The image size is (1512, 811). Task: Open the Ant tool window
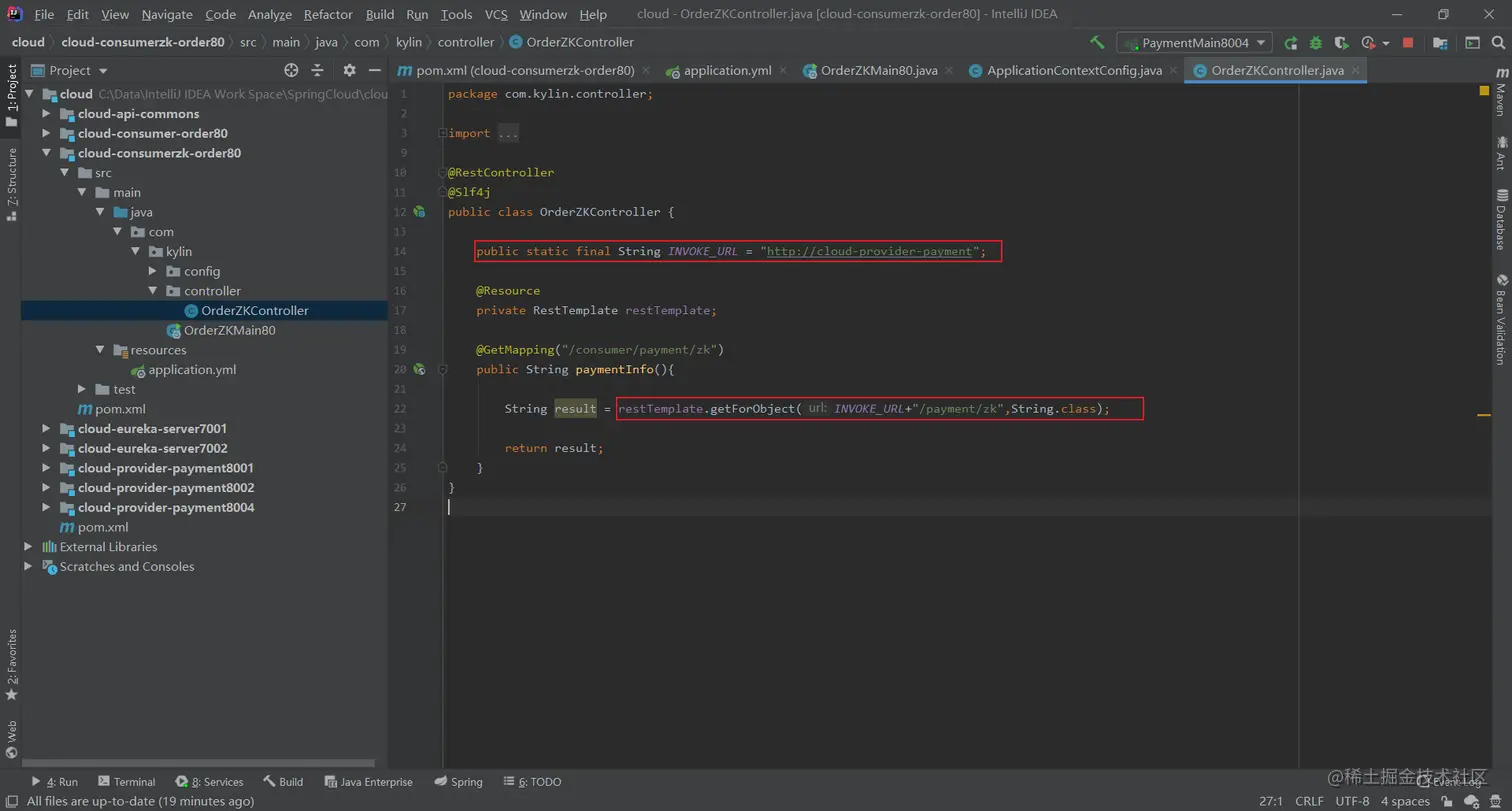tap(1500, 153)
